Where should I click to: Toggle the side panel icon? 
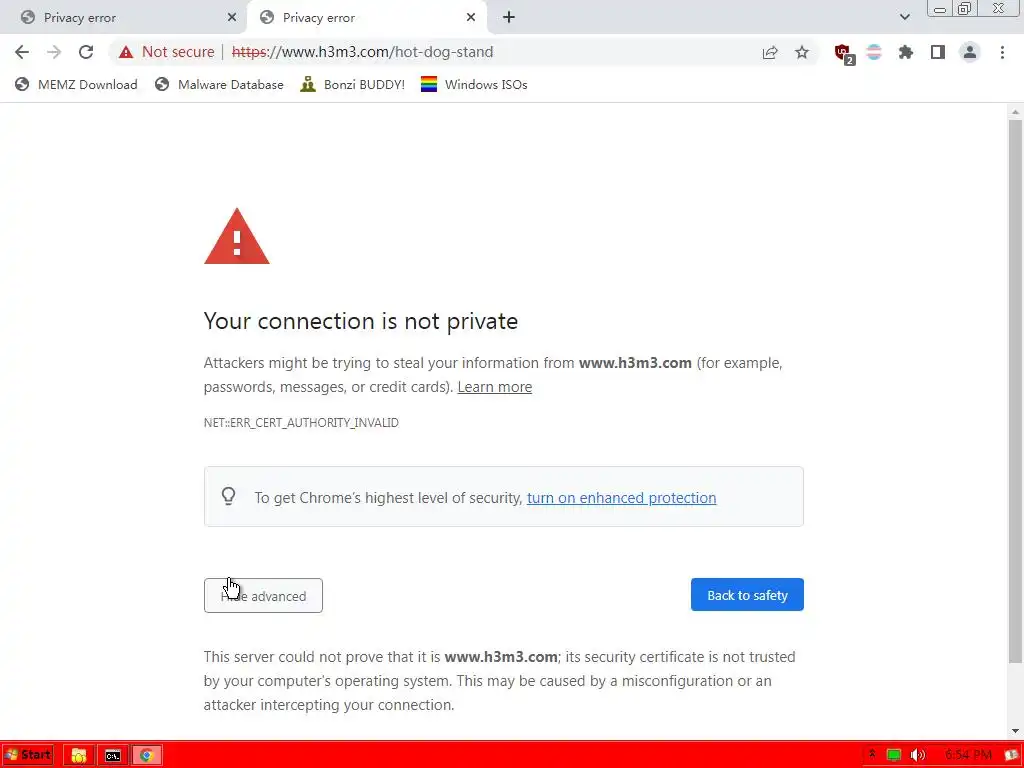pos(938,52)
